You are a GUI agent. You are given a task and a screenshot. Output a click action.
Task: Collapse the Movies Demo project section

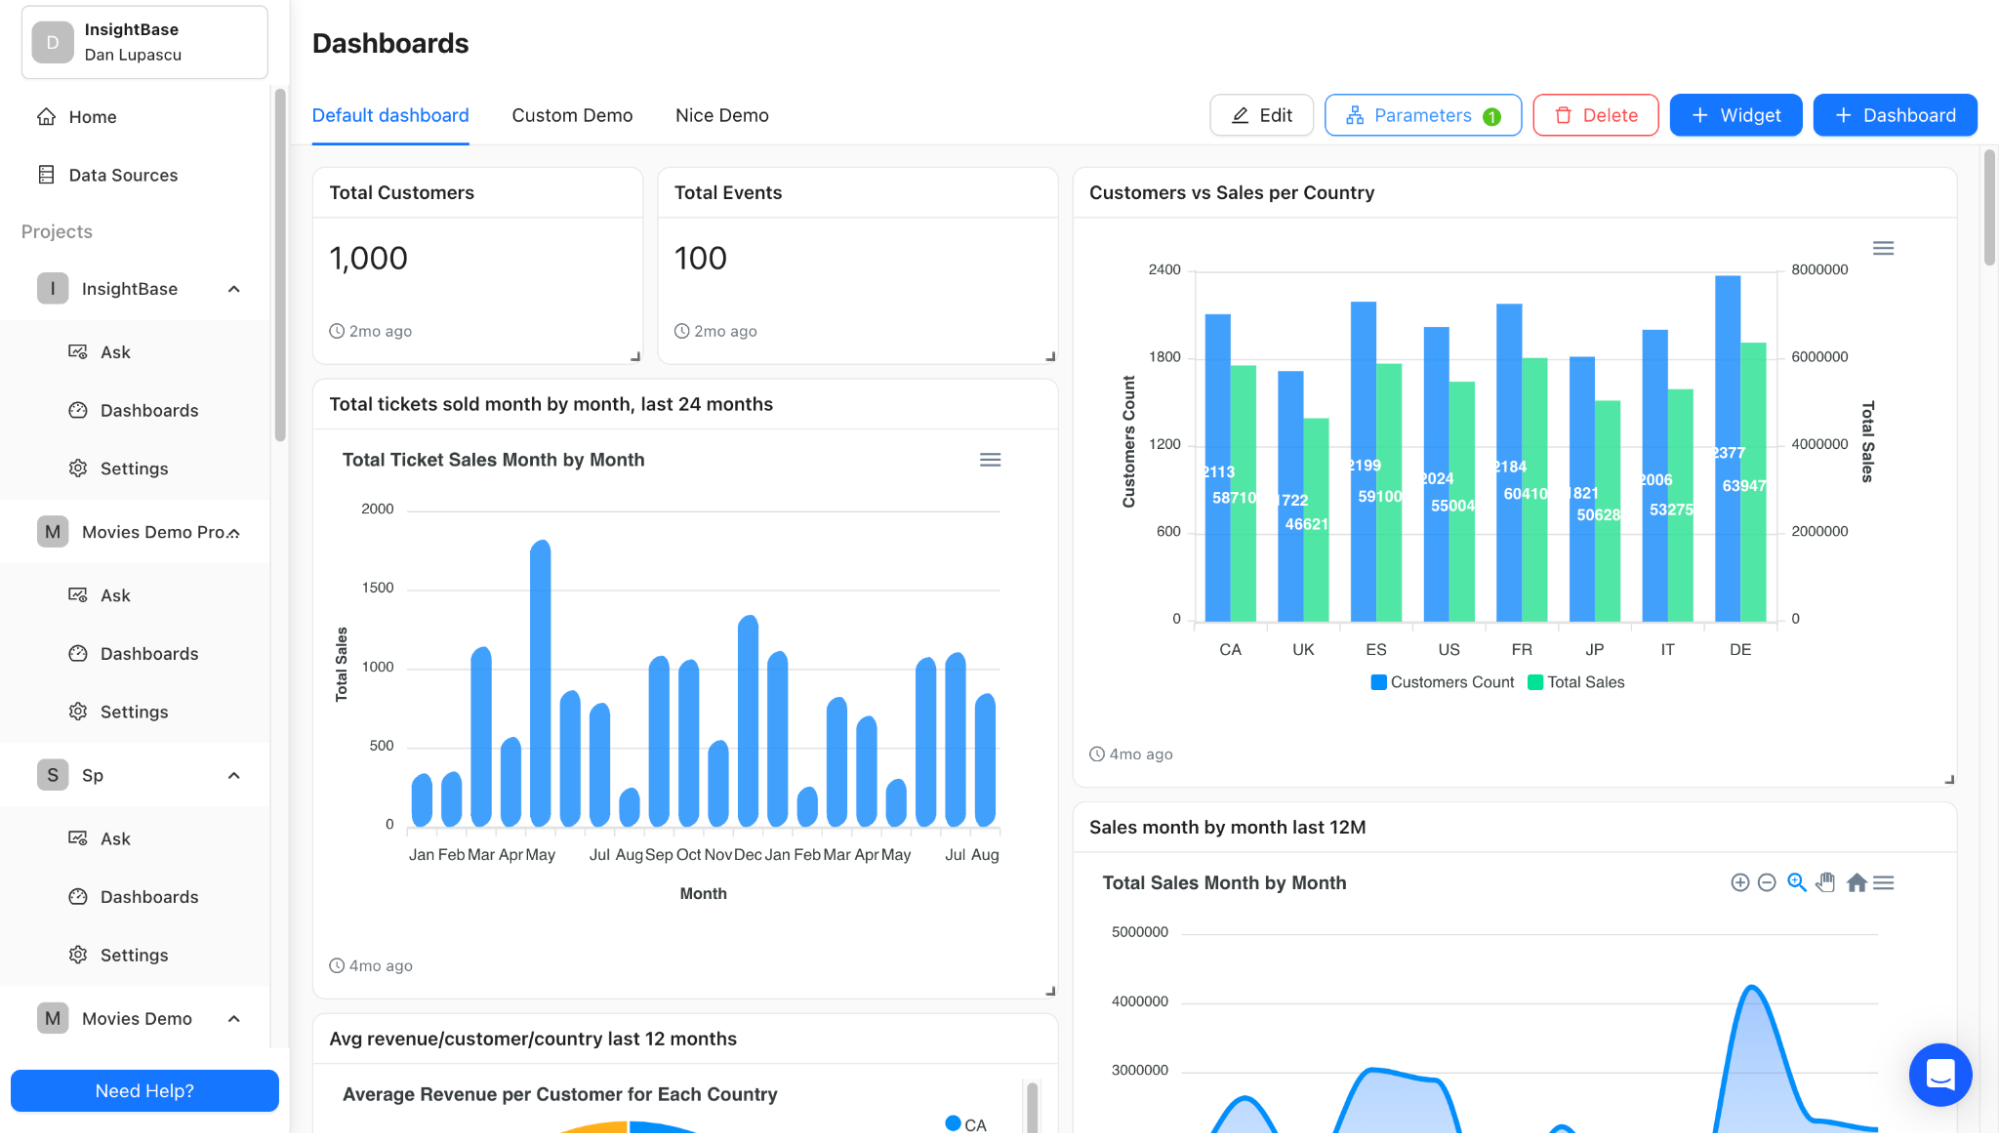coord(233,1018)
